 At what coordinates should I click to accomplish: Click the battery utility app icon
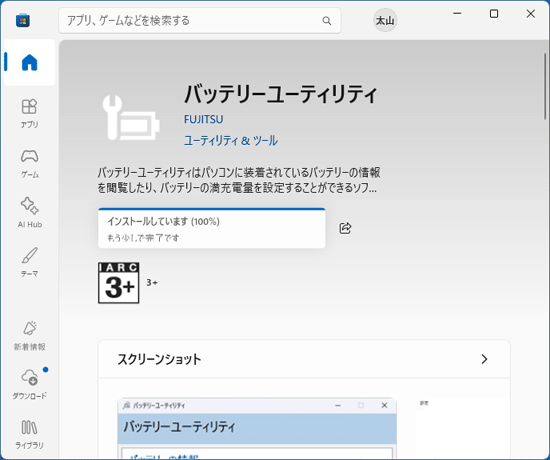pyautogui.click(x=131, y=118)
